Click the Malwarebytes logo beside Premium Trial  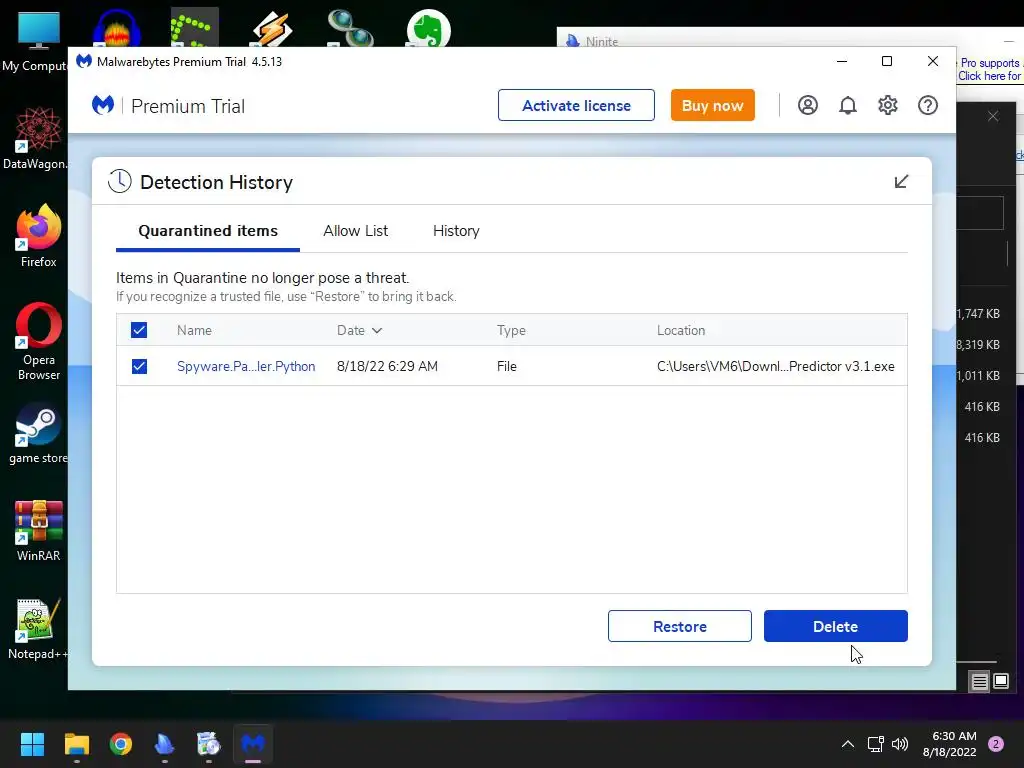click(x=103, y=105)
